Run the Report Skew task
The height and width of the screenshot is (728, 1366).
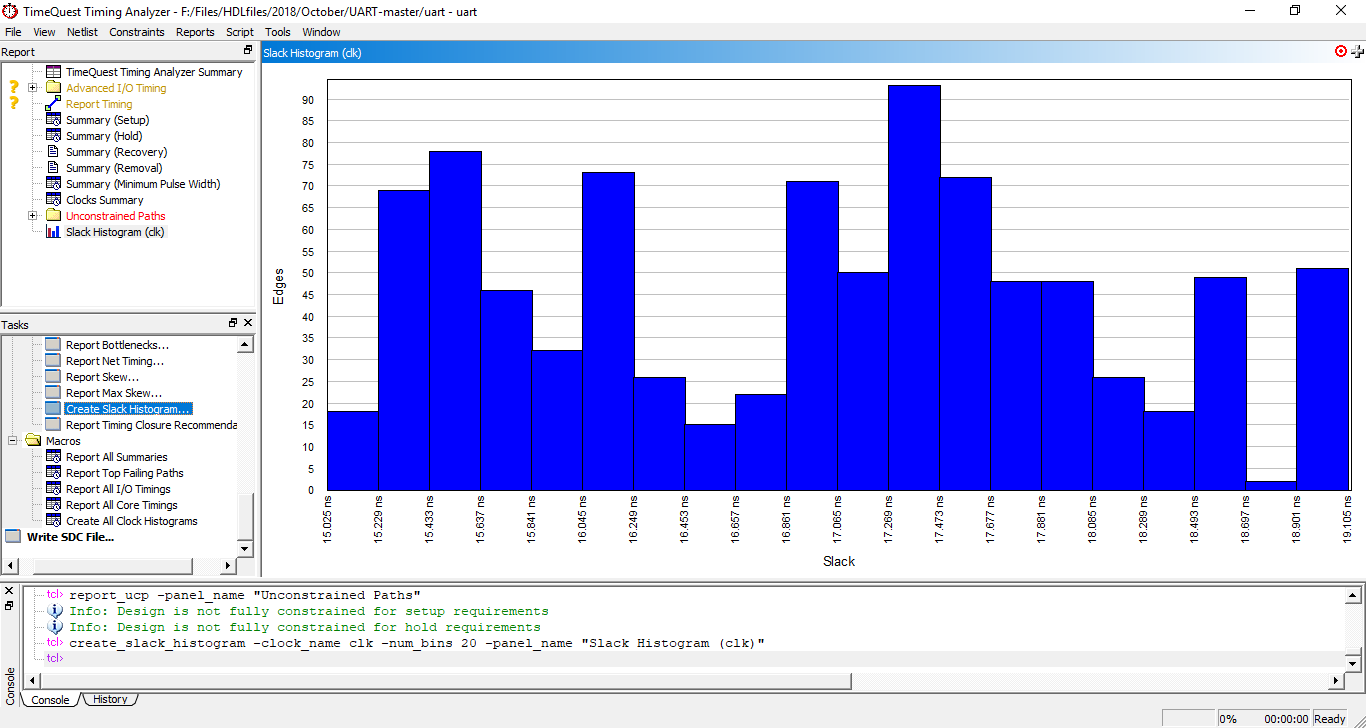click(x=102, y=377)
